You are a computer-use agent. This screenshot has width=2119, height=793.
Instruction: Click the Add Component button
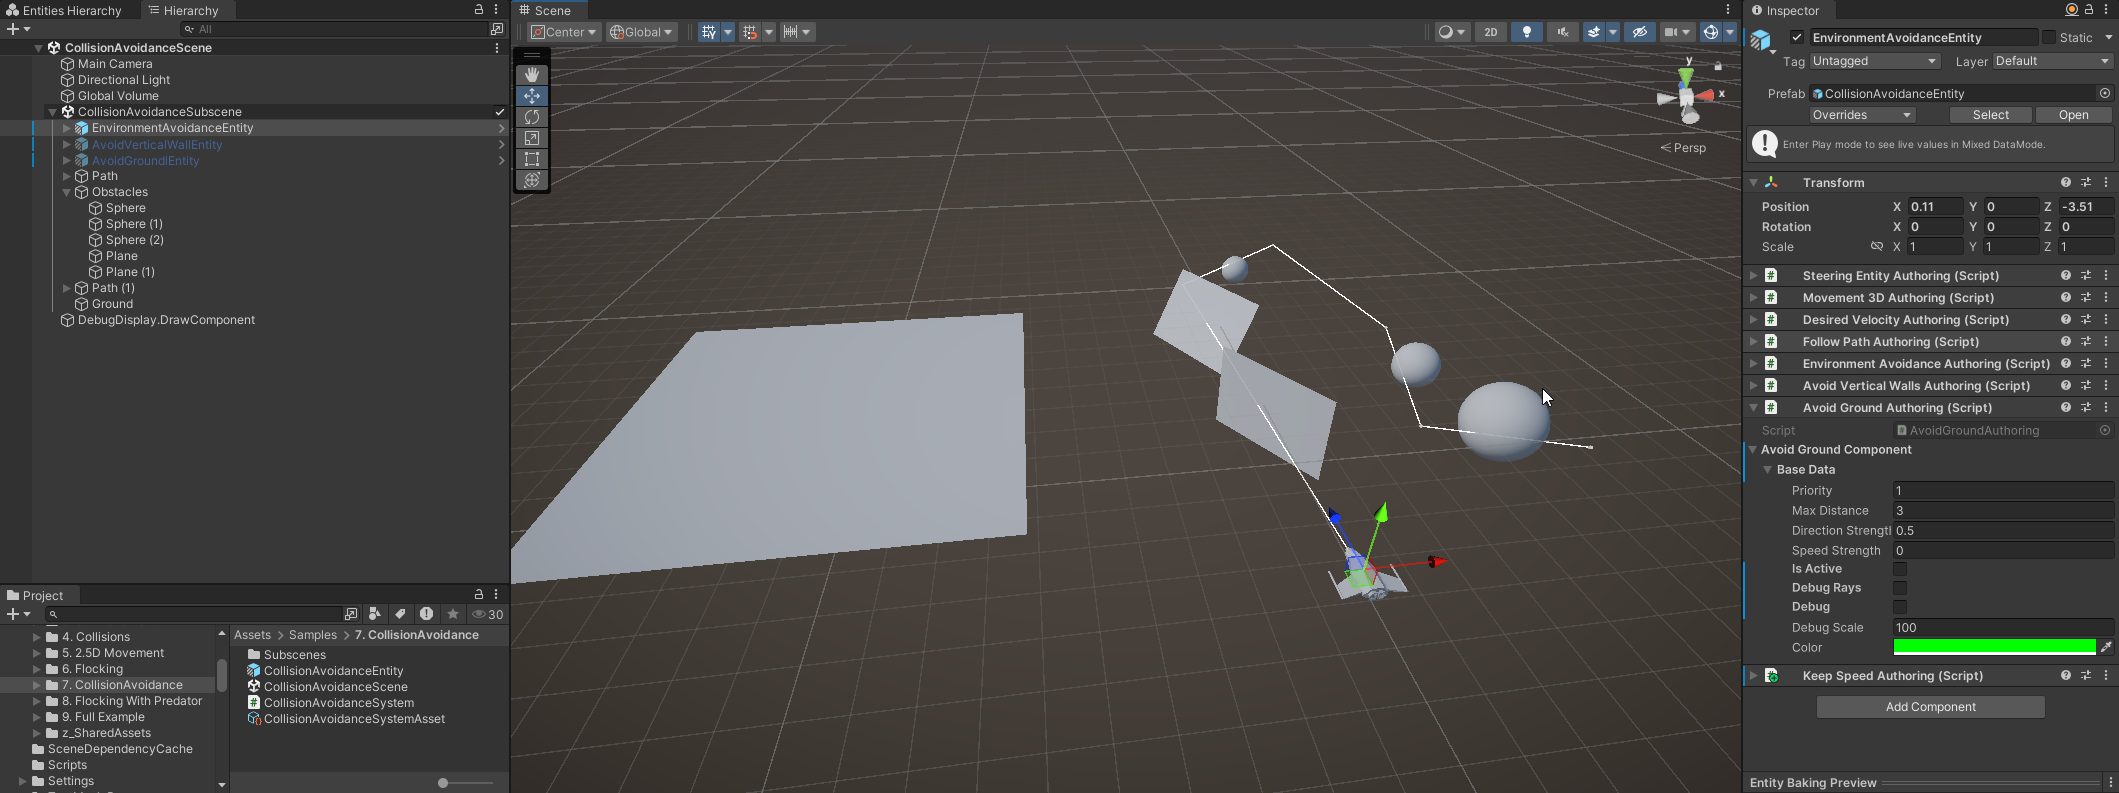pos(1930,707)
